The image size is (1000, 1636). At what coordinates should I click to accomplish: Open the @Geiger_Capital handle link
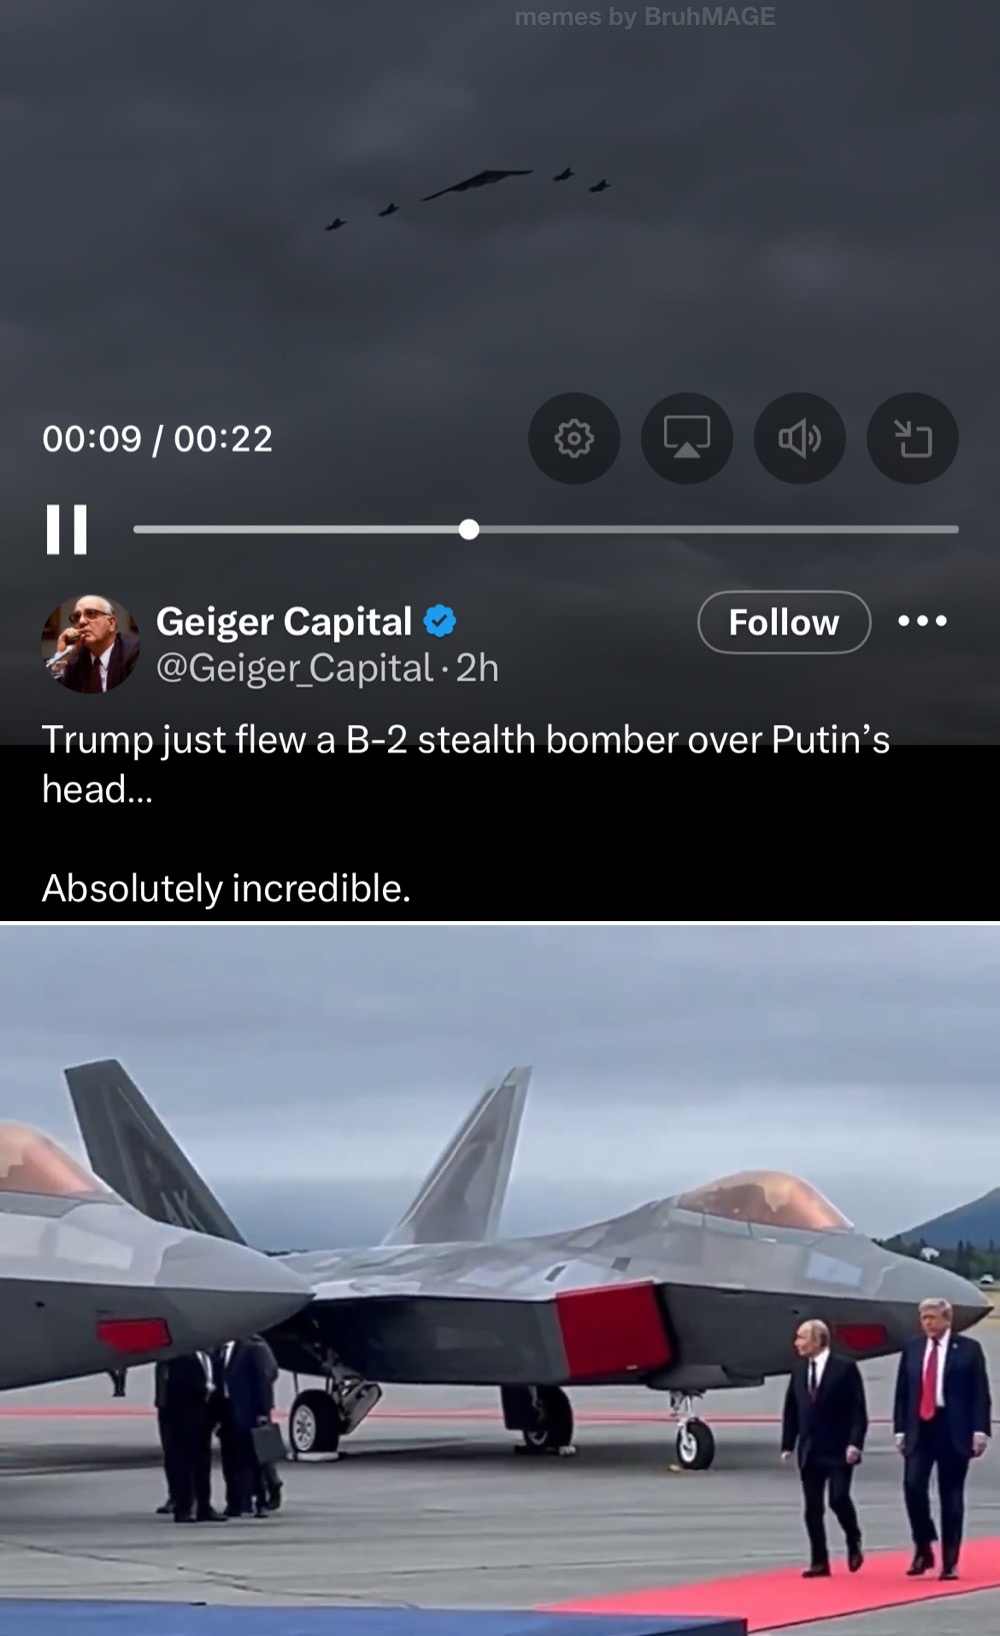[x=295, y=668]
